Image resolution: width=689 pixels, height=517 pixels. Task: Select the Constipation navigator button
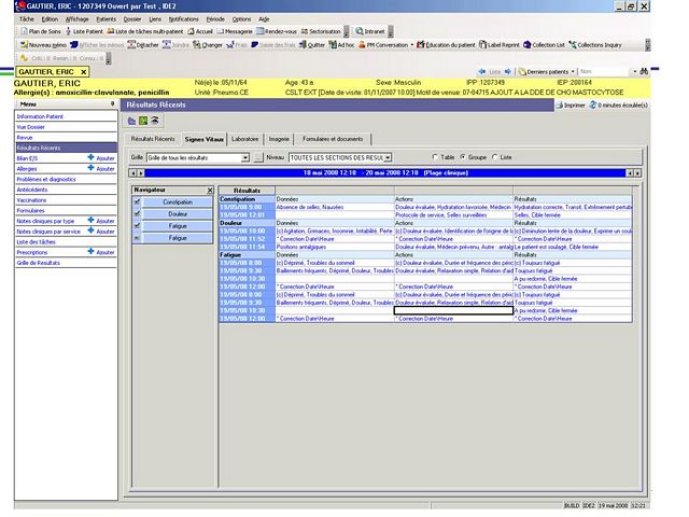[x=178, y=202]
